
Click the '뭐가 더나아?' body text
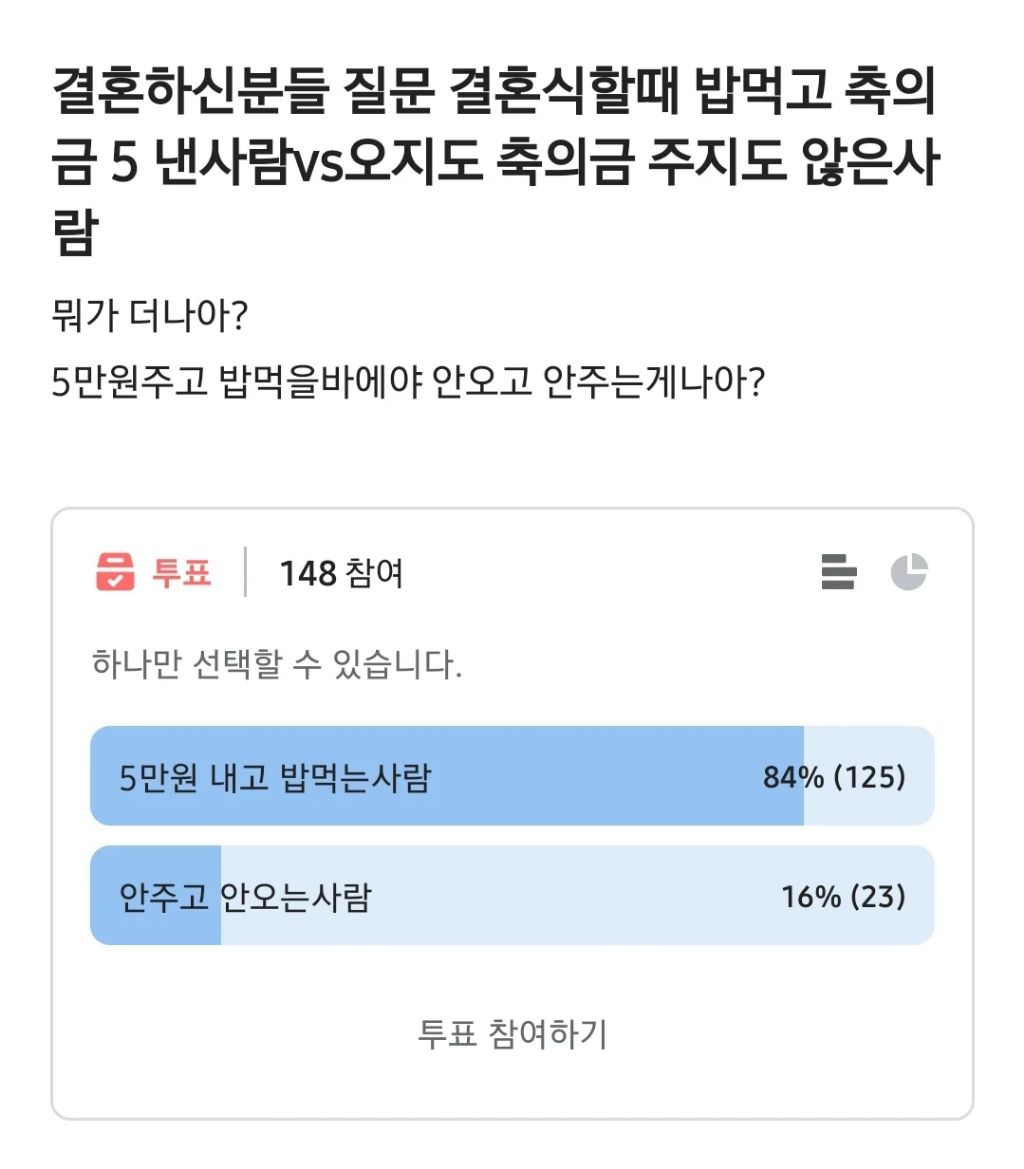click(150, 318)
